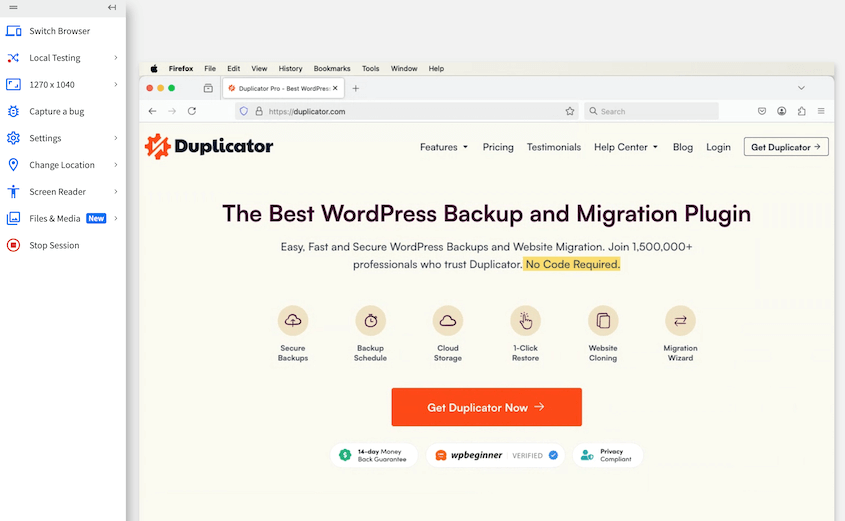
Task: Click the Duplicator logo
Action: [209, 147]
